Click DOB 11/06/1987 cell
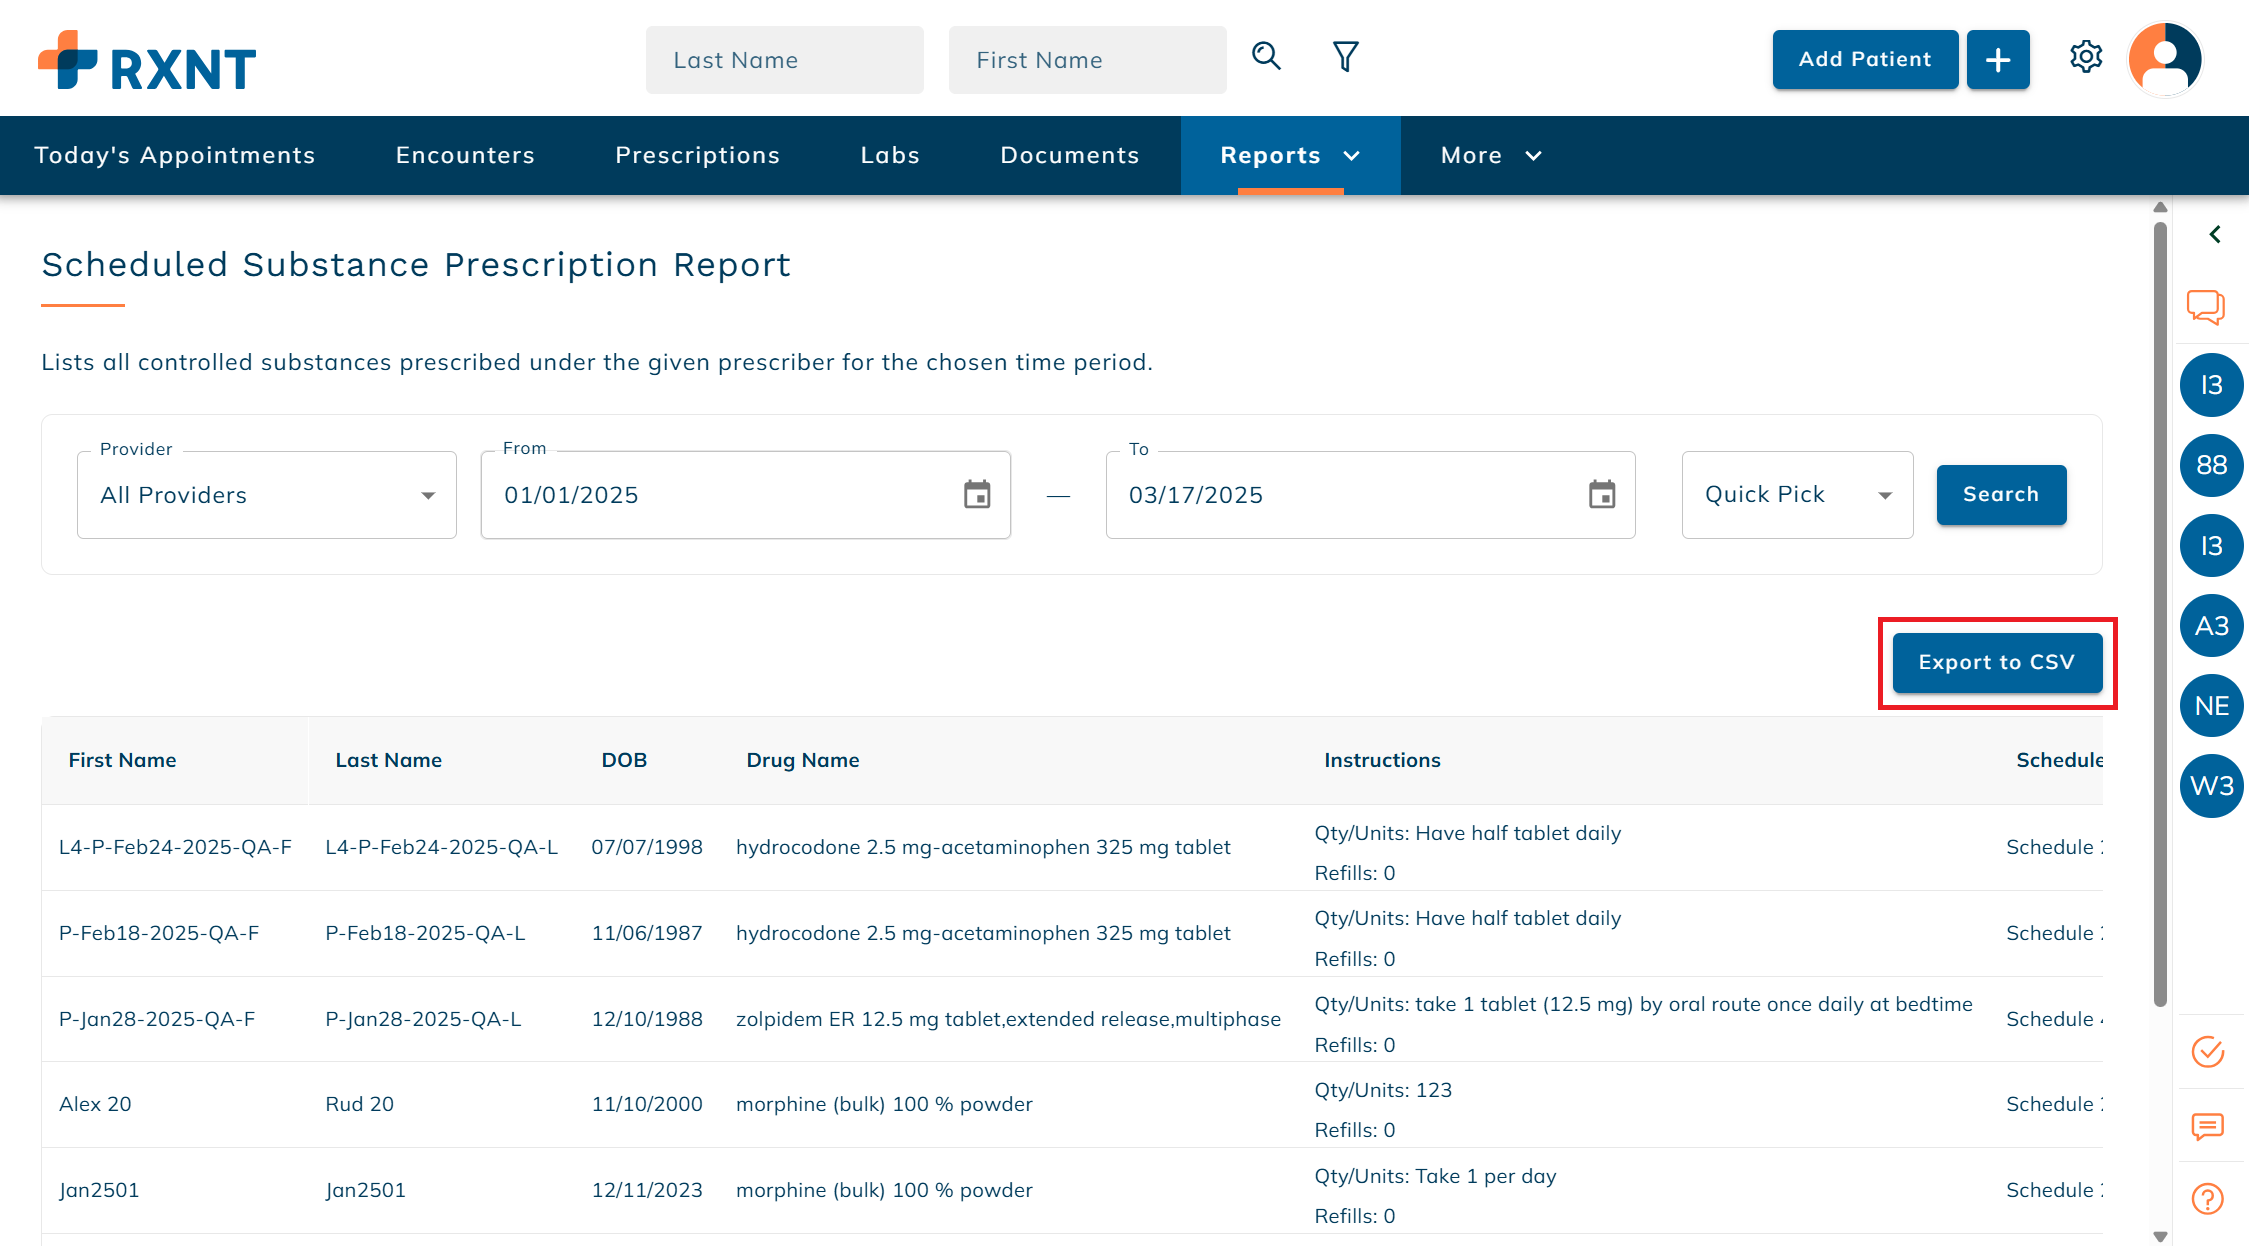This screenshot has height=1246, width=2249. [x=647, y=933]
